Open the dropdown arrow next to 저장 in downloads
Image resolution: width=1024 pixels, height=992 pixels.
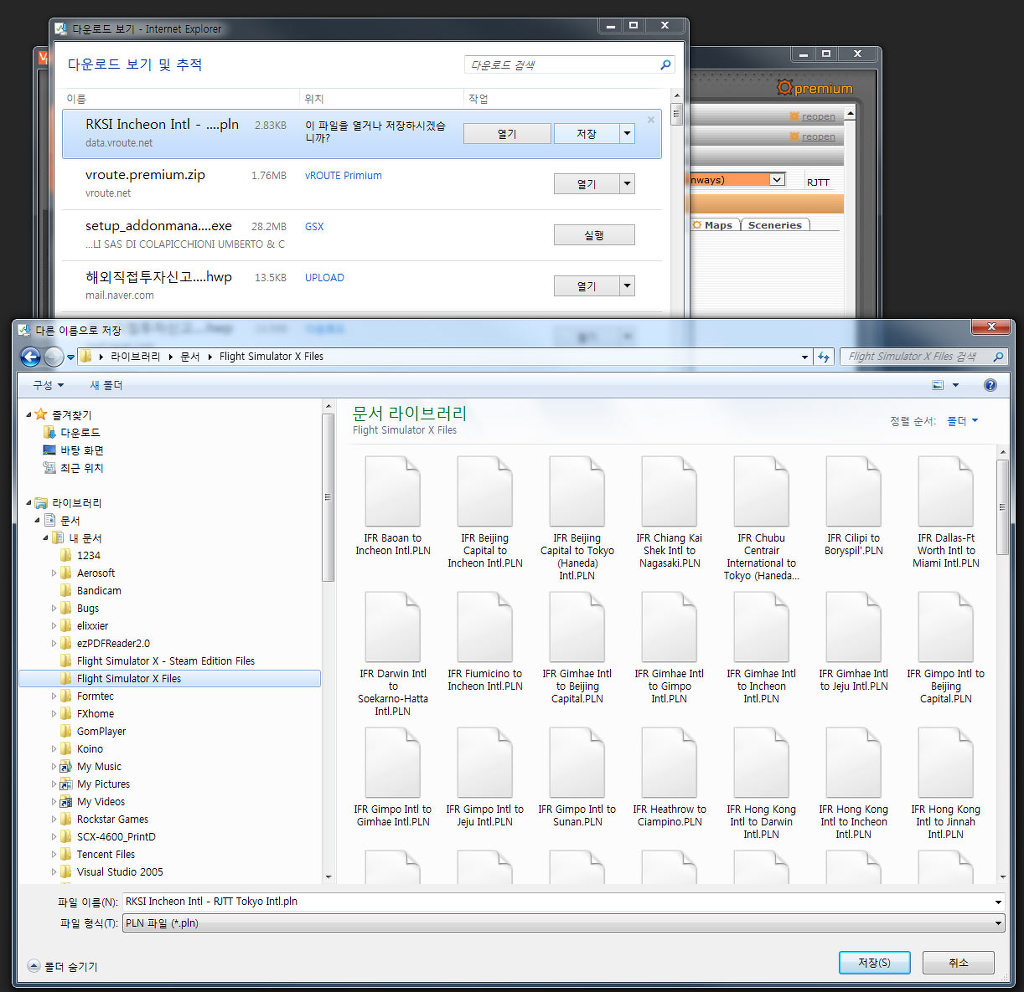[x=626, y=133]
